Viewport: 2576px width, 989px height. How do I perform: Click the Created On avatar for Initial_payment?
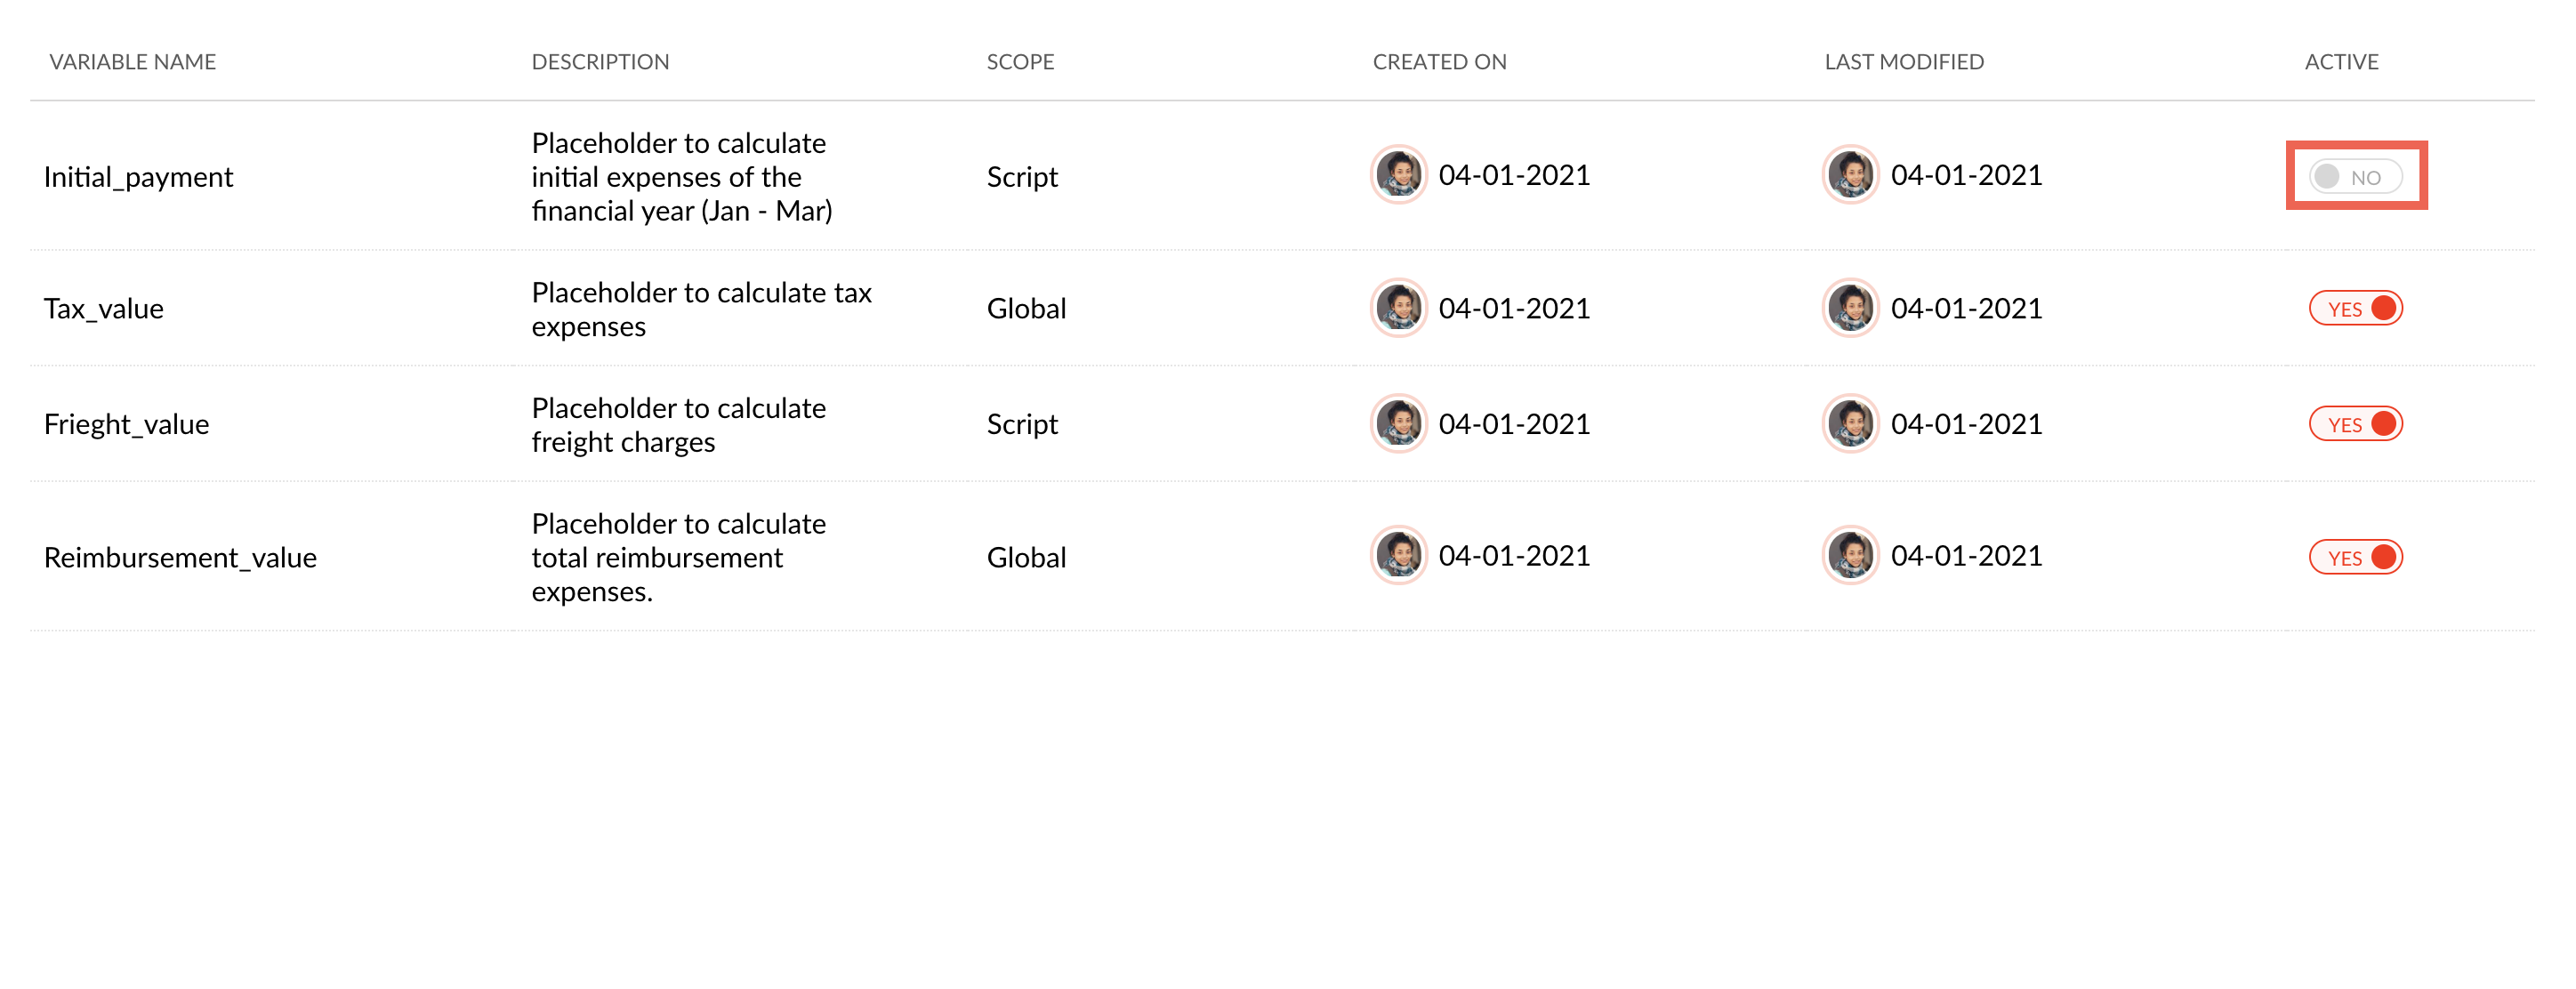pos(1398,175)
